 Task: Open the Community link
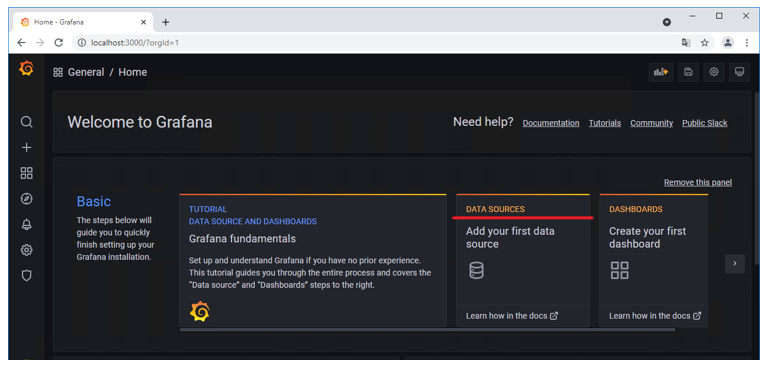pos(652,123)
